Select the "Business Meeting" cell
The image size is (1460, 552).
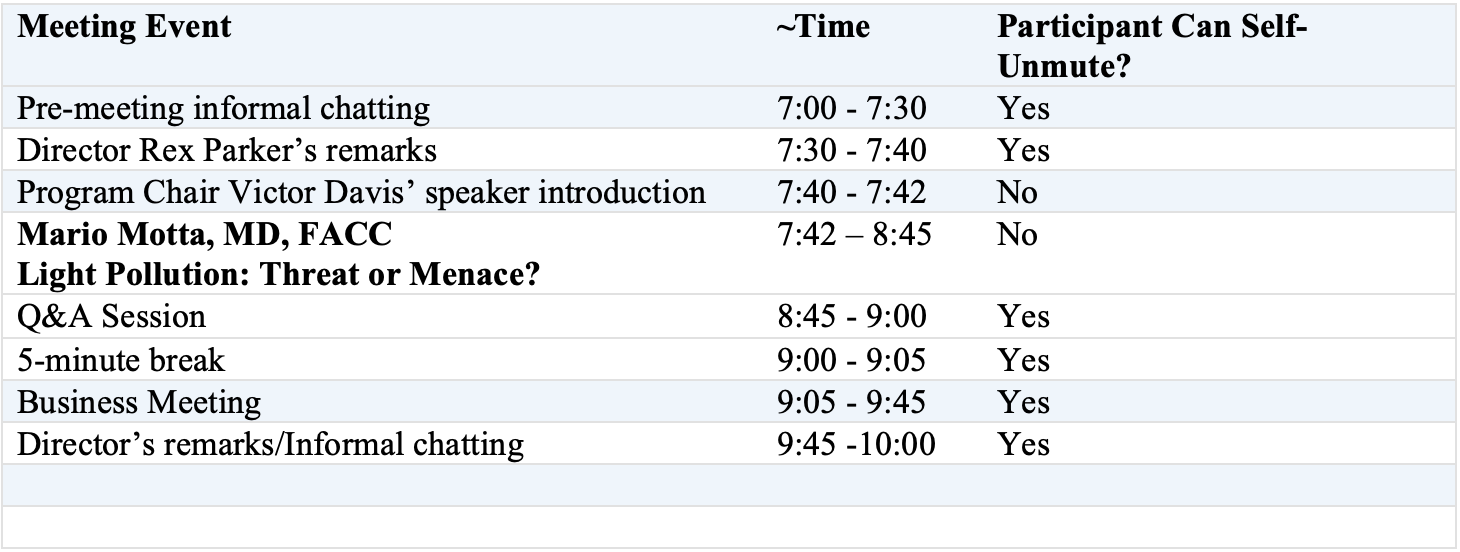click(x=139, y=402)
